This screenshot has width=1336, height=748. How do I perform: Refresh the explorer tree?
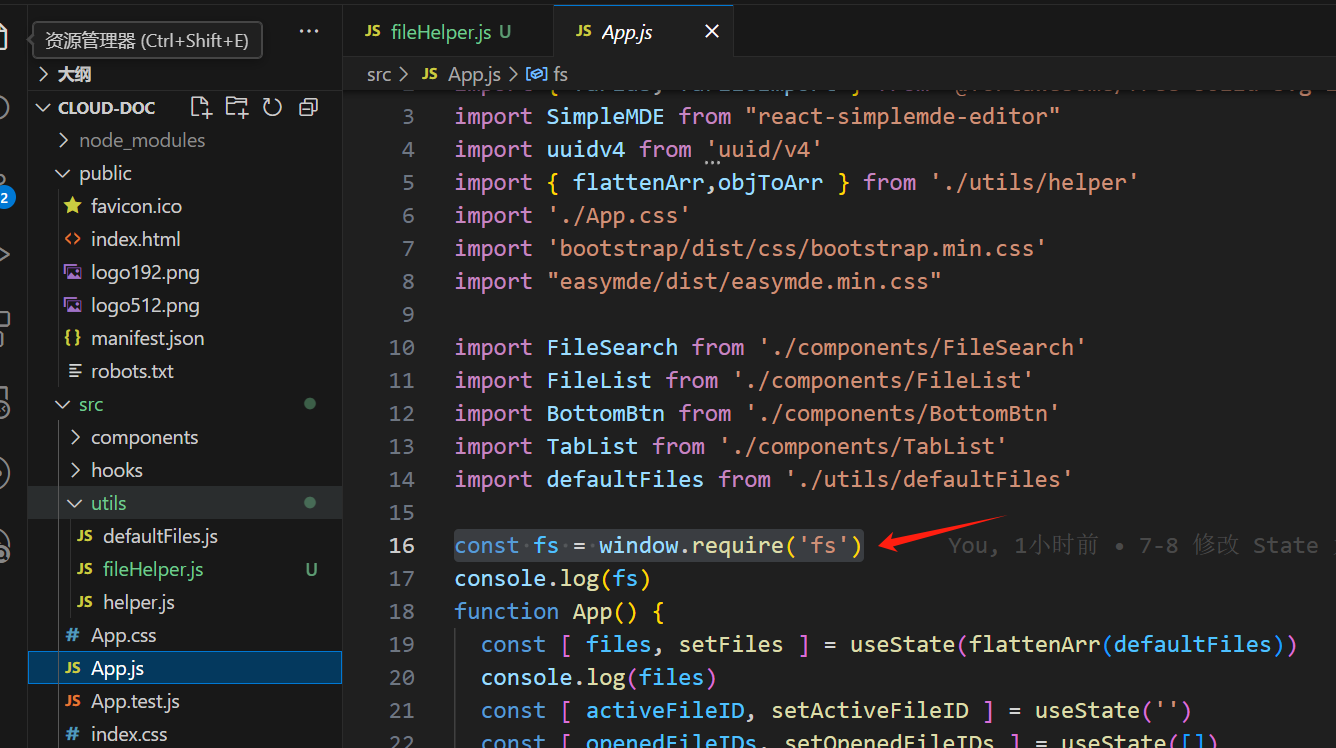tap(272, 107)
